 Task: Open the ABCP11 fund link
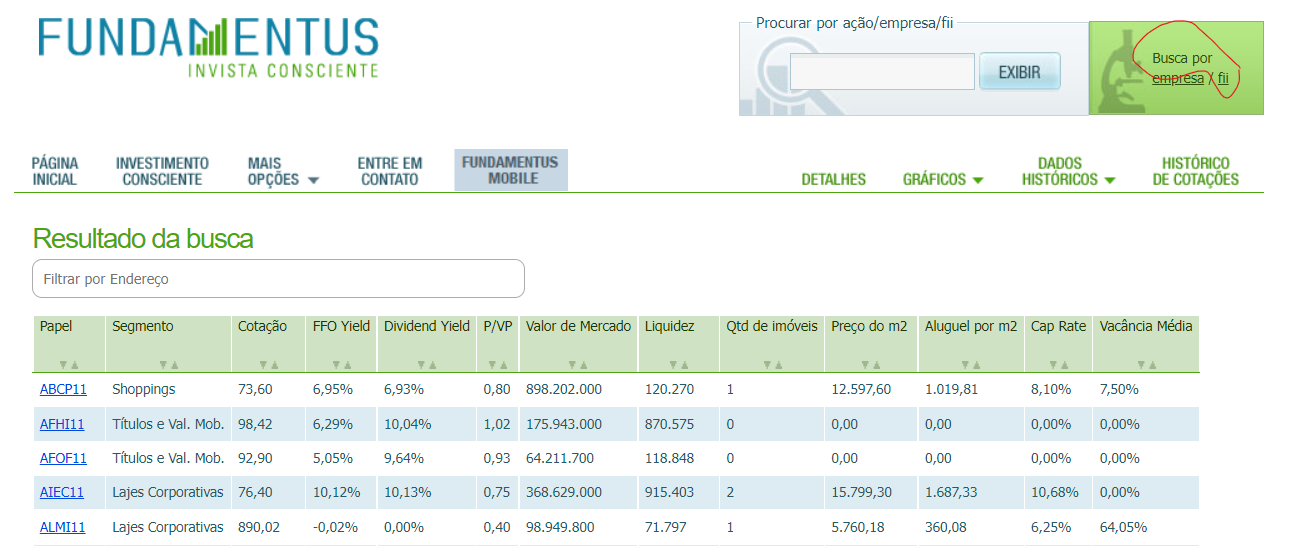pos(63,389)
